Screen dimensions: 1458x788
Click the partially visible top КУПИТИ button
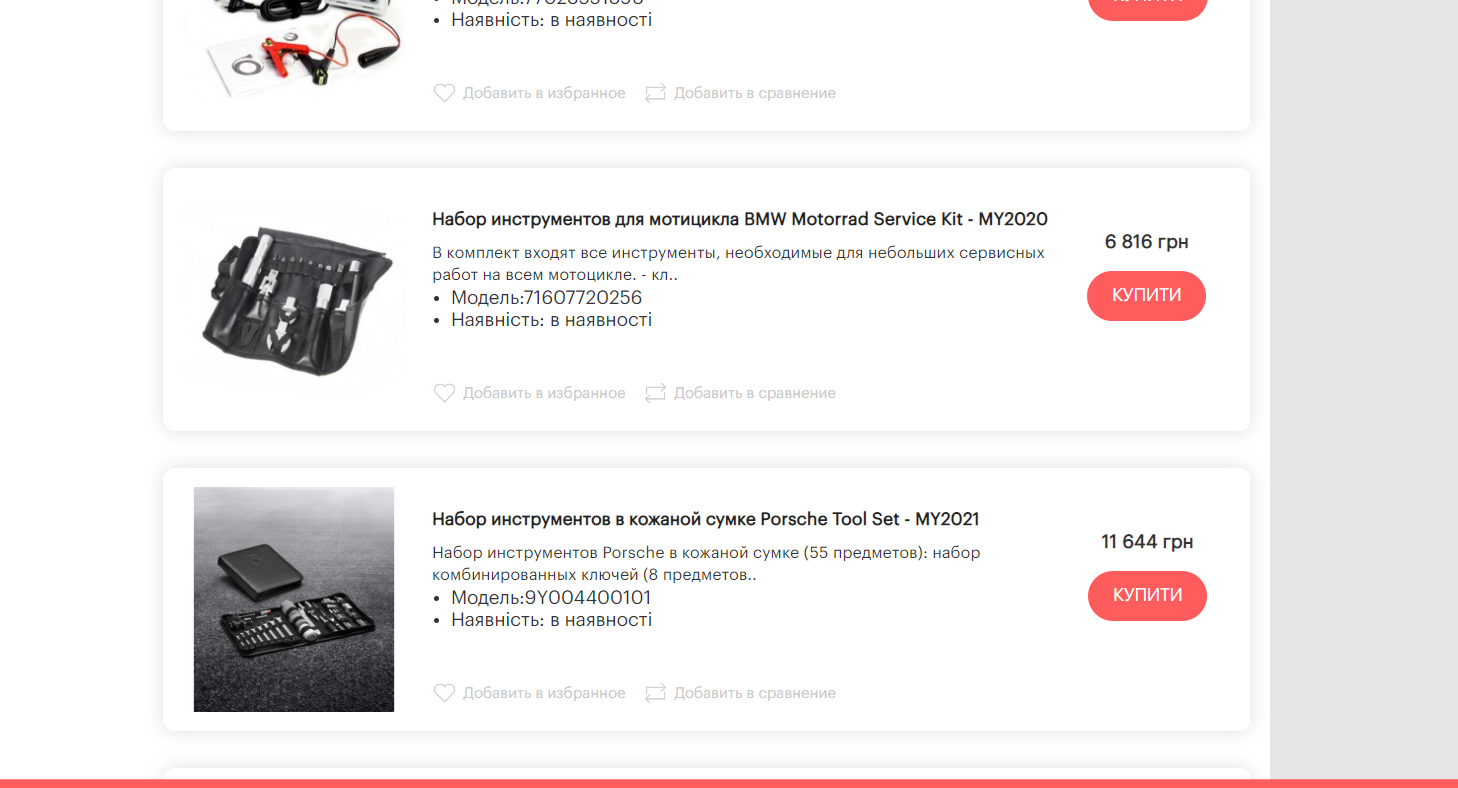[x=1147, y=8]
